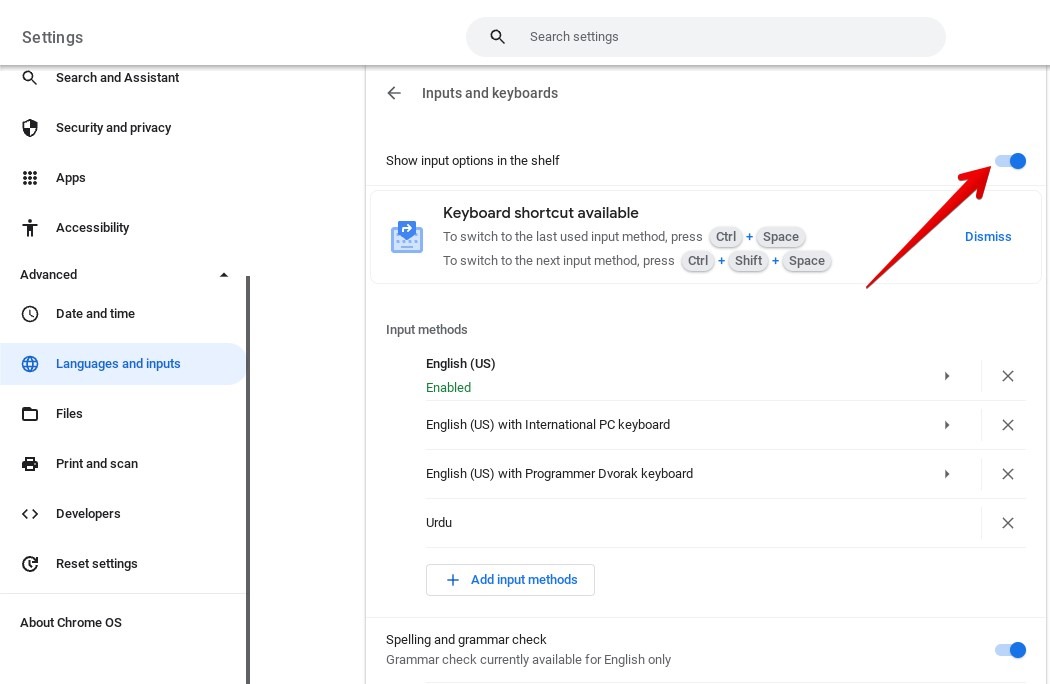
Task: Turn off Spelling and grammar check
Action: pos(1010,650)
